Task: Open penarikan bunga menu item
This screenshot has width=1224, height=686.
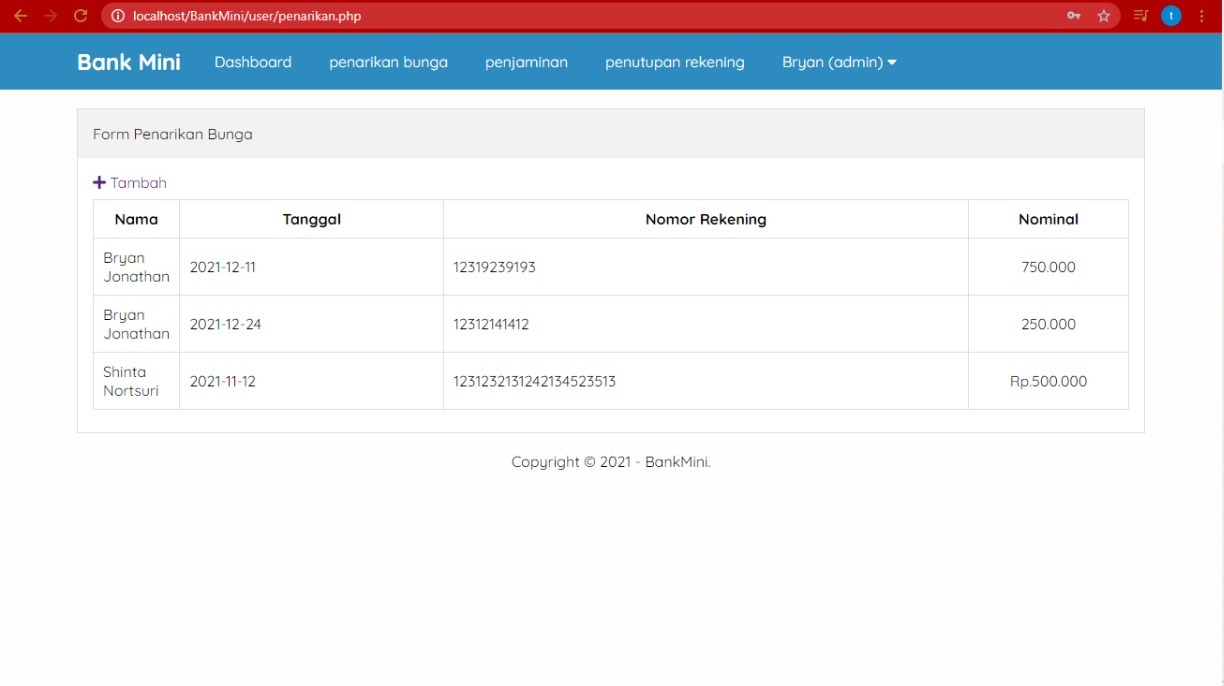Action: pyautogui.click(x=388, y=62)
